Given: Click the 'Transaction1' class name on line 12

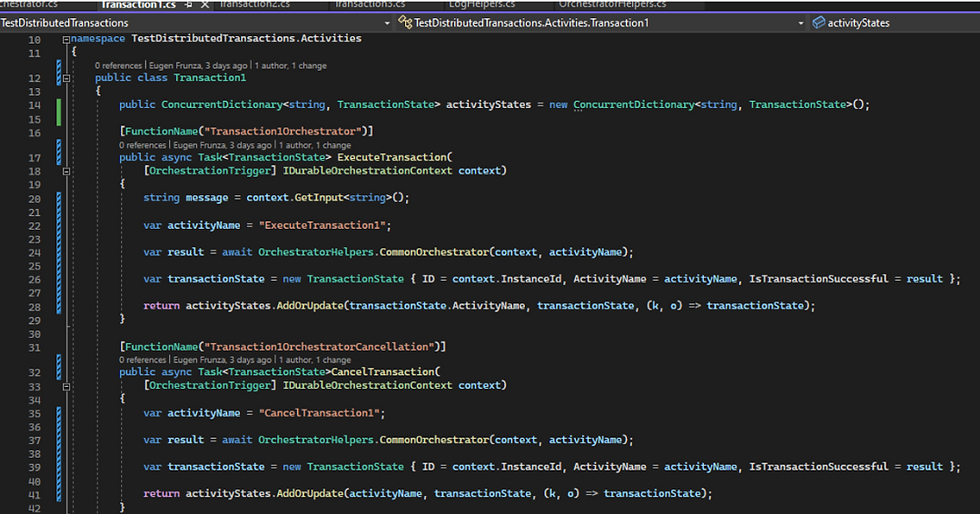Looking at the screenshot, I should 210,78.
